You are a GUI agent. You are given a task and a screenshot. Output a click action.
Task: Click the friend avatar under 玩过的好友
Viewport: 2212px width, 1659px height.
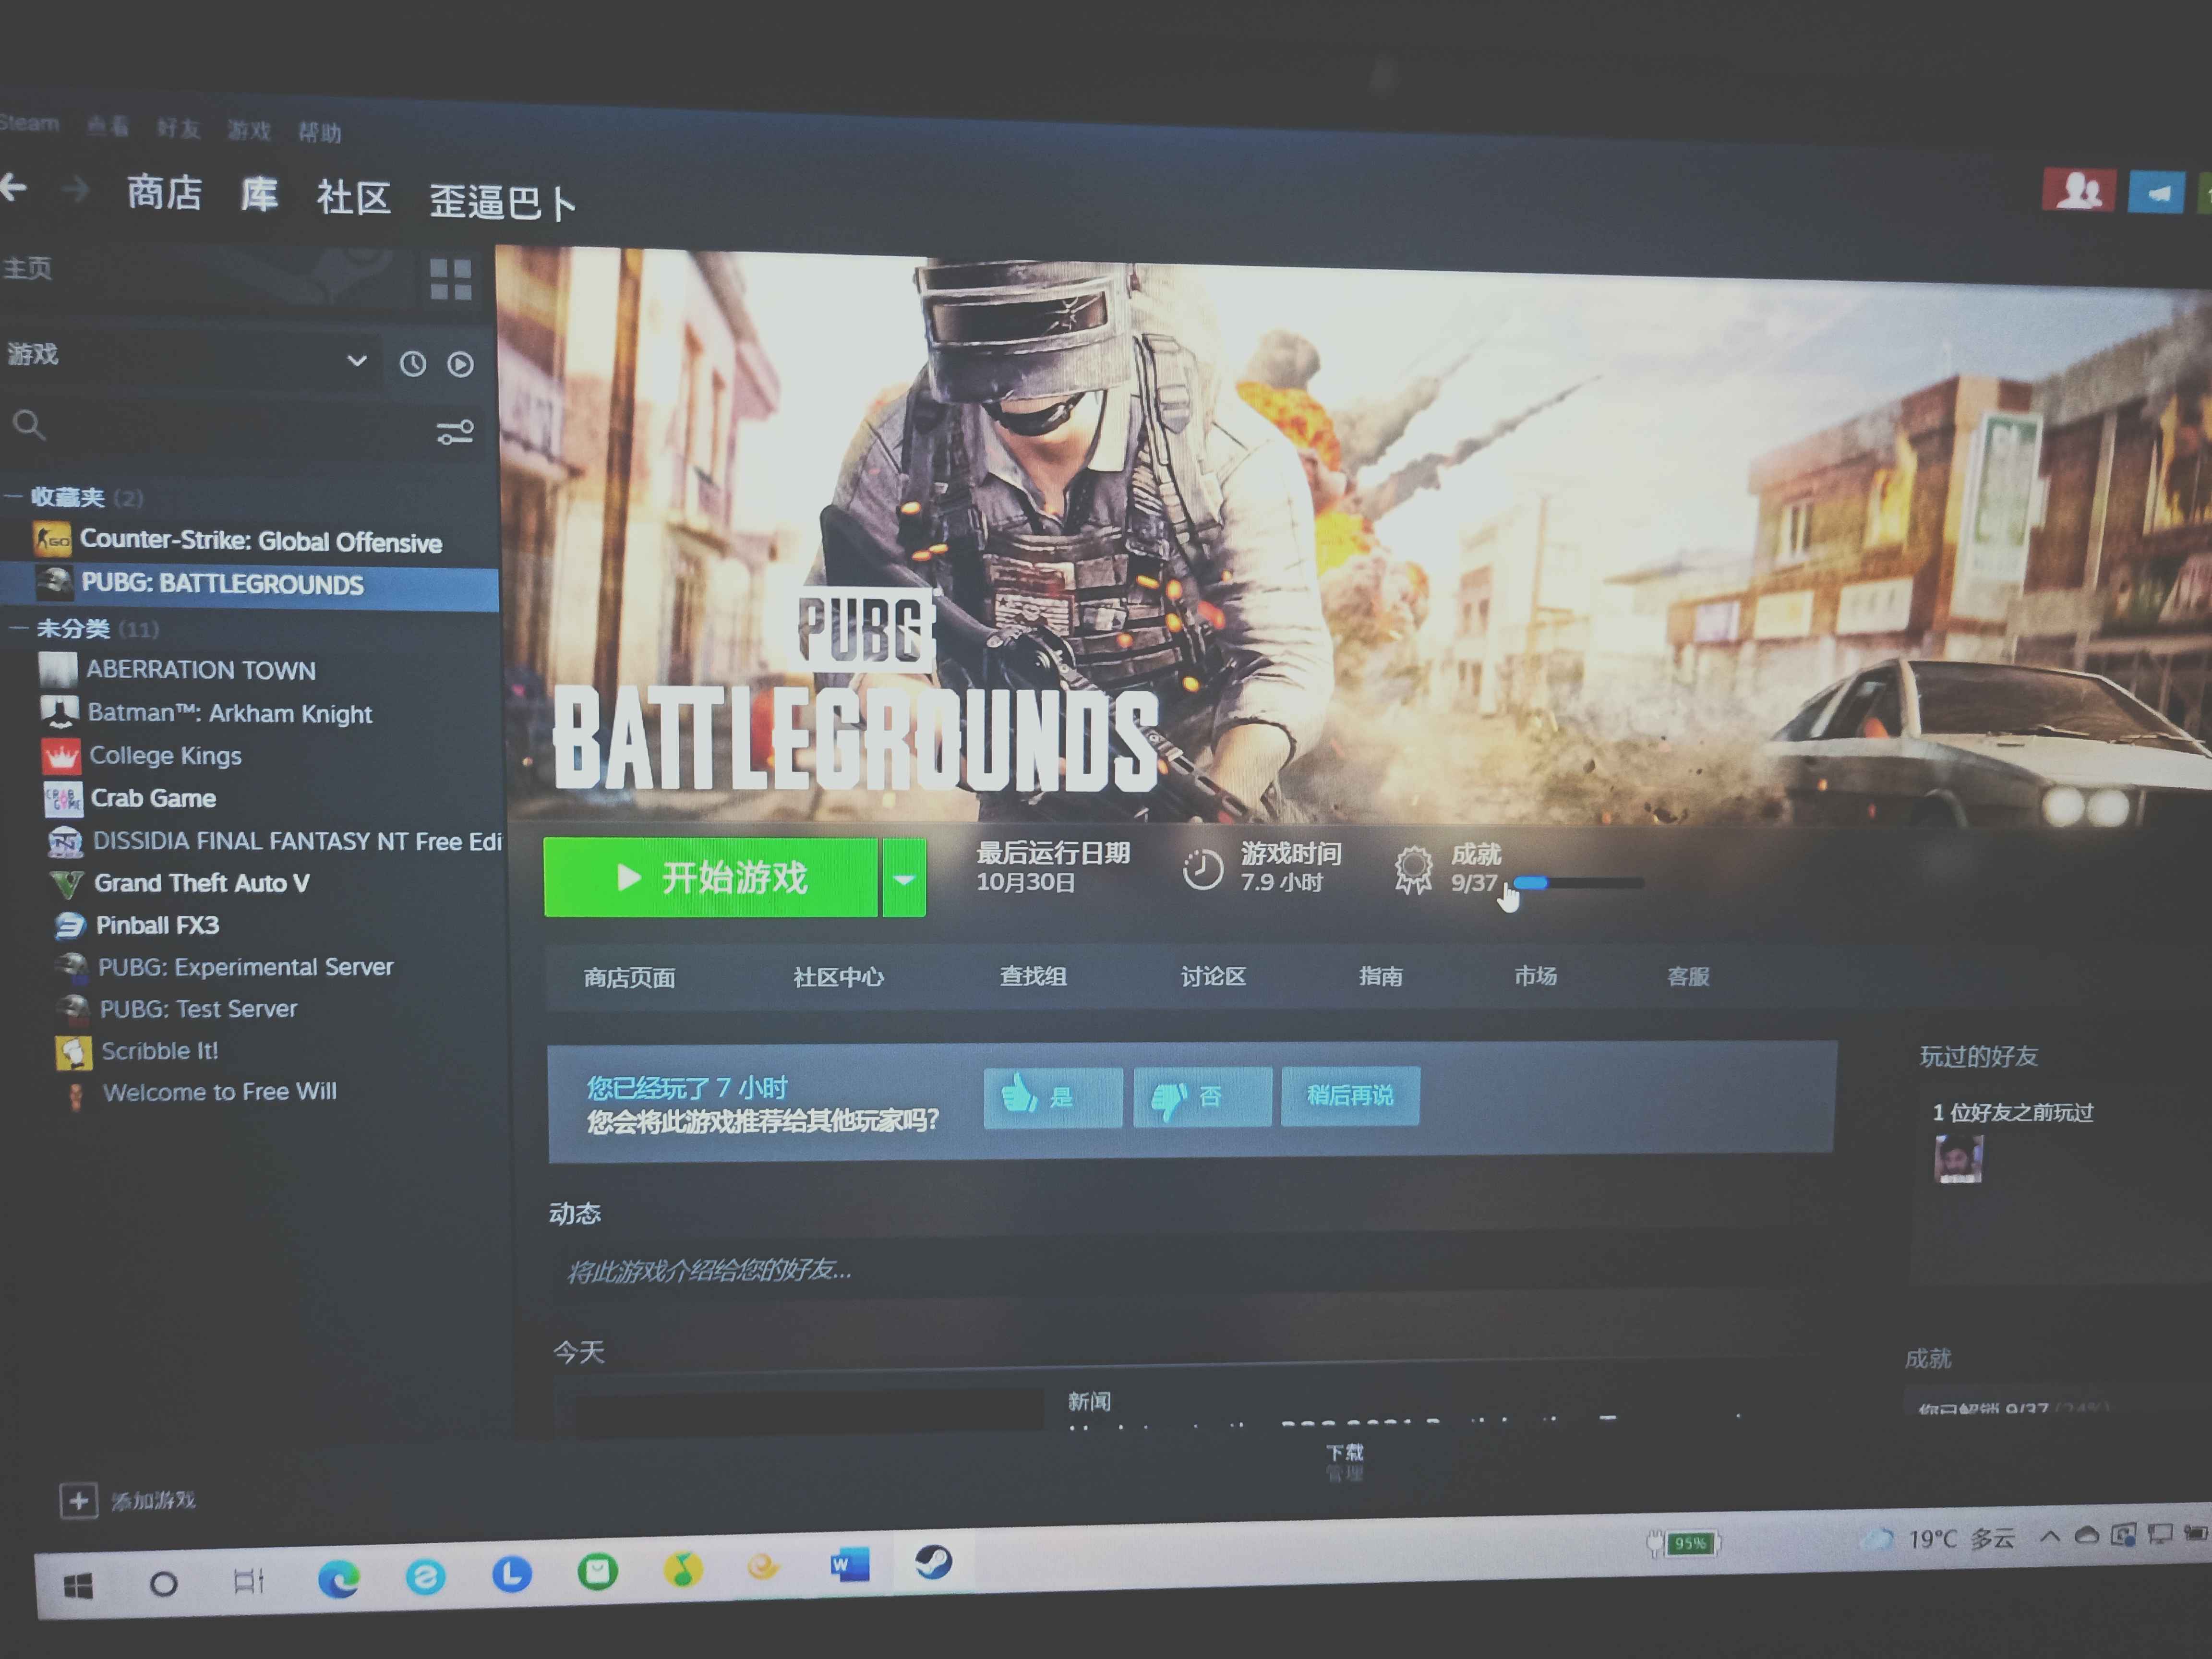pyautogui.click(x=1958, y=1160)
